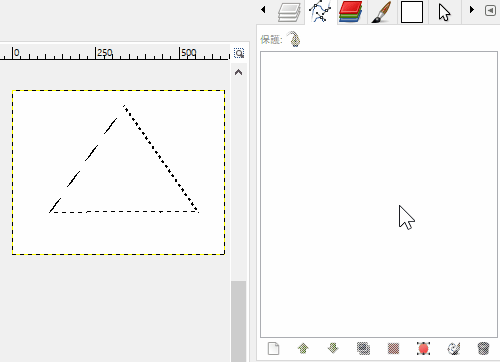This screenshot has width=500, height=362.
Task: Show previous tabs with left arrow
Action: point(263,9)
